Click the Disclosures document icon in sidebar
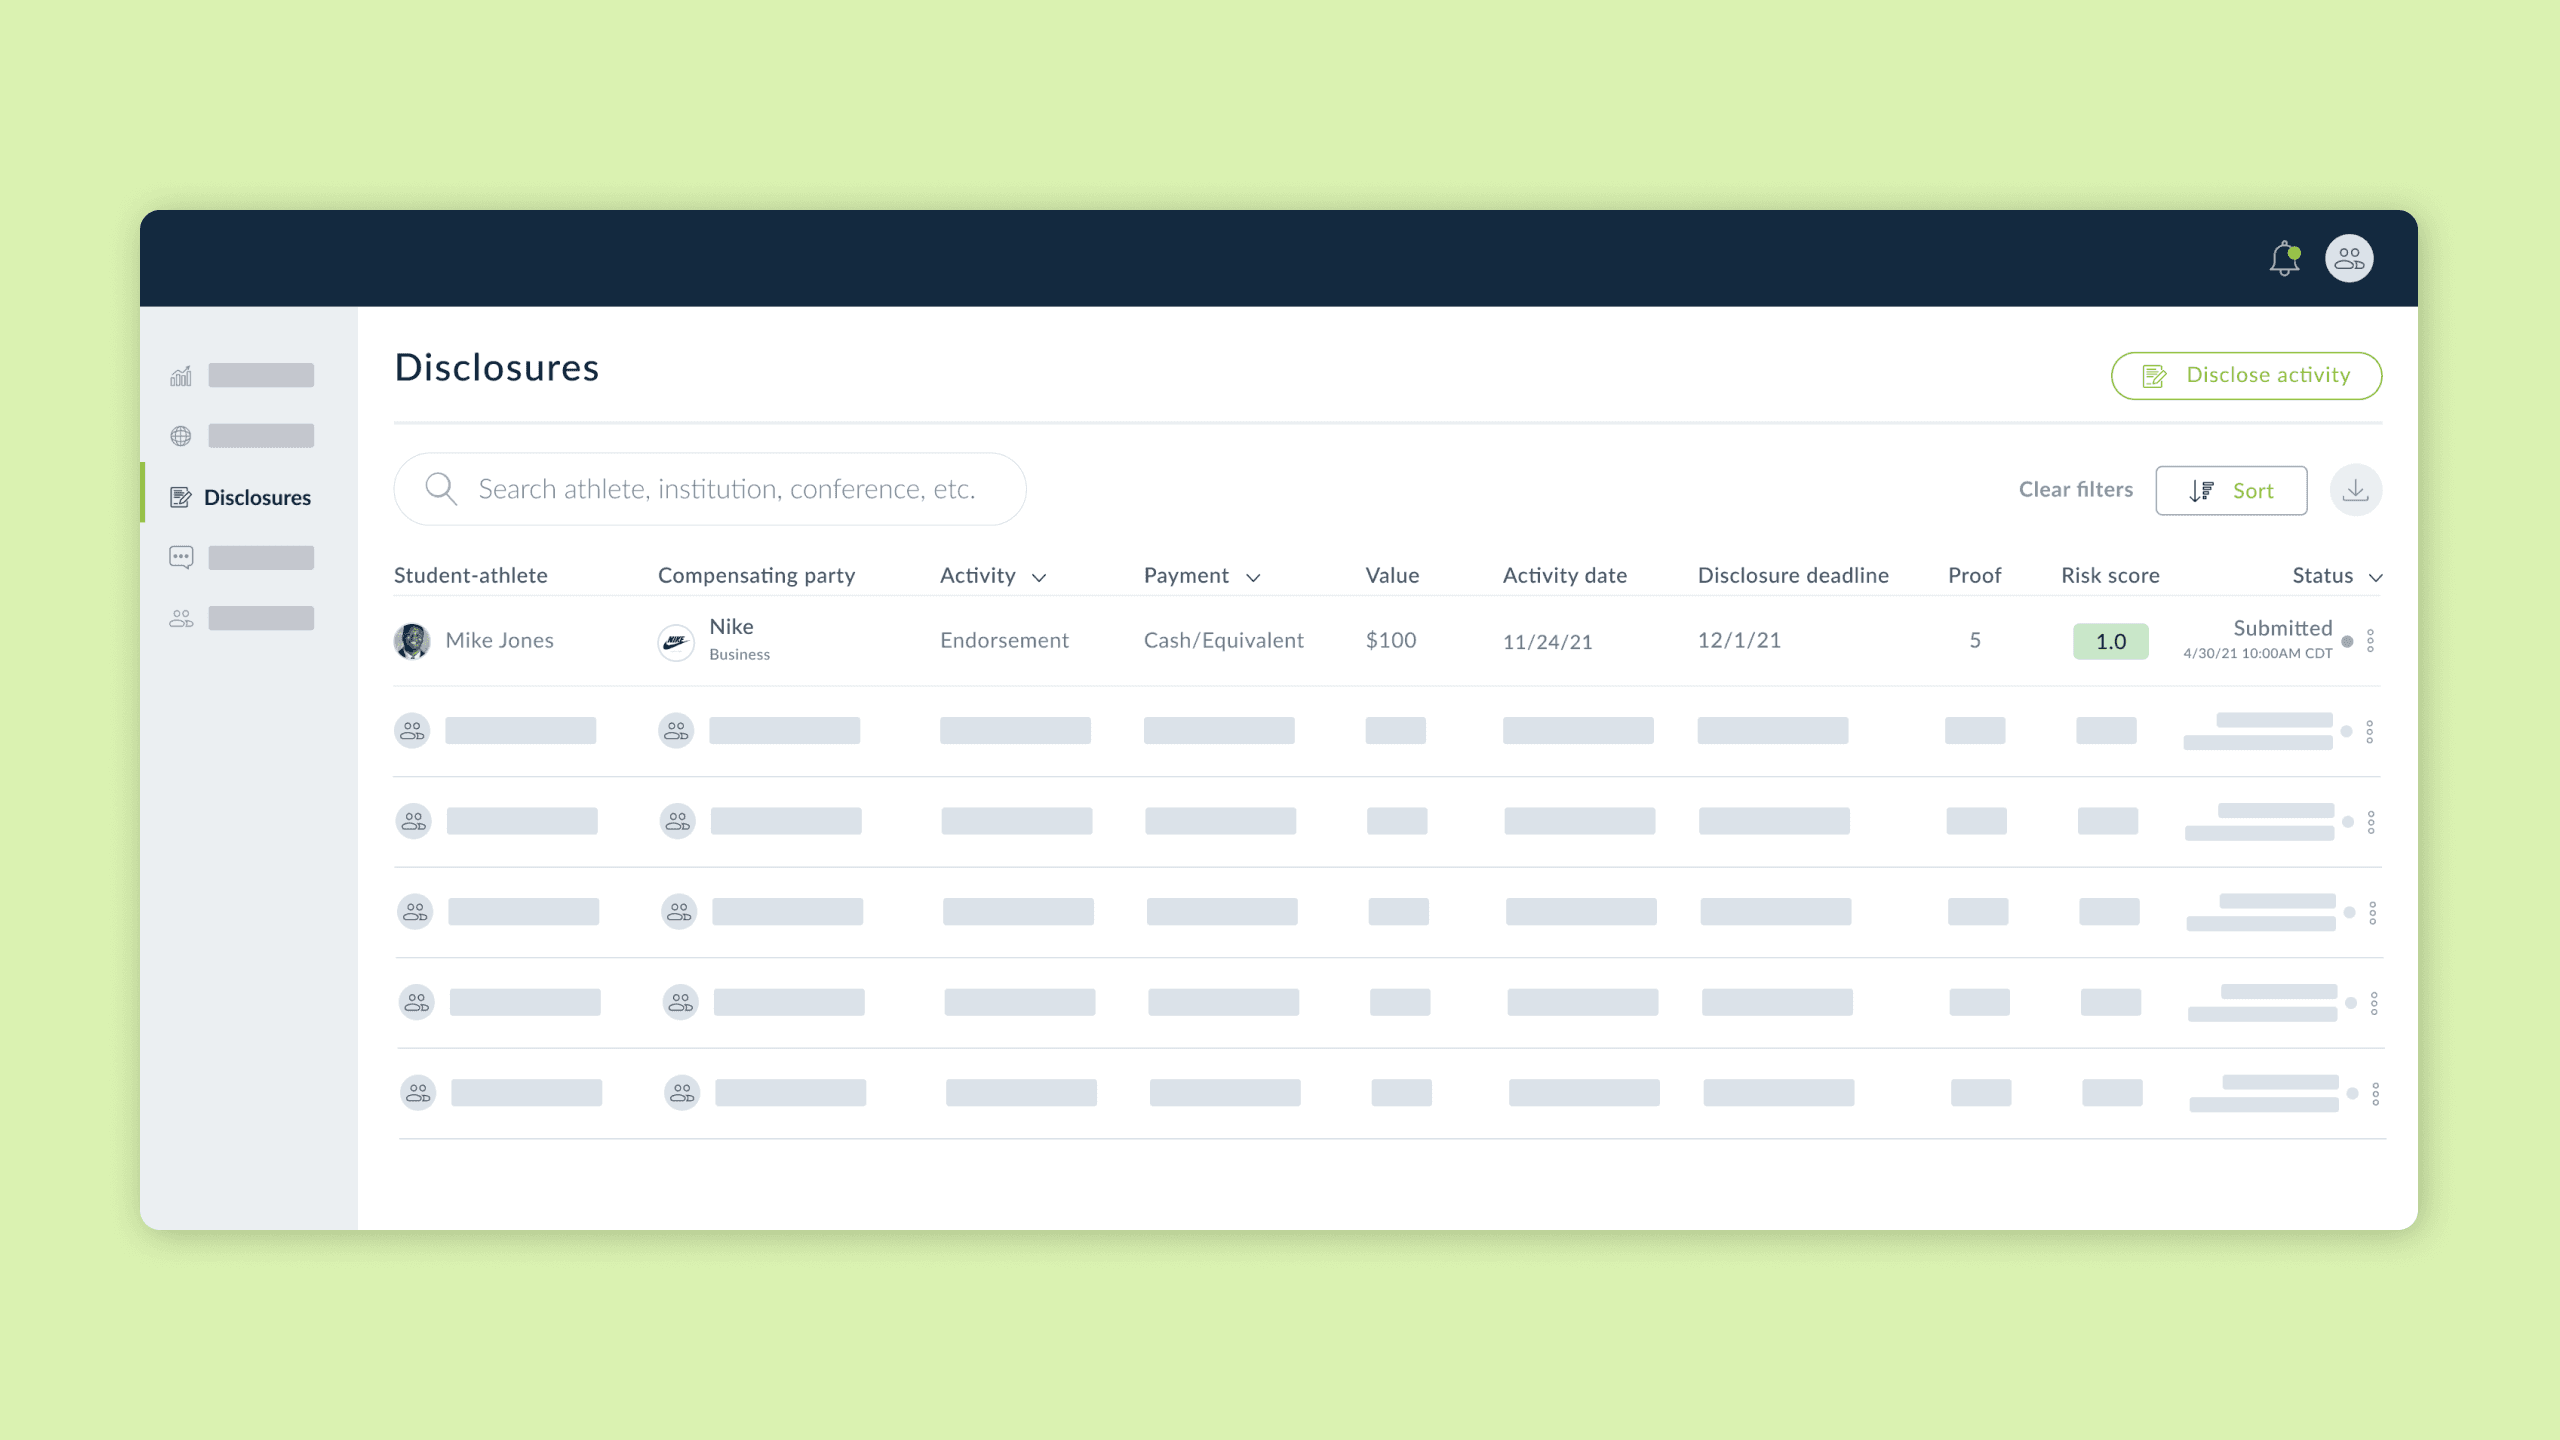The width and height of the screenshot is (2560, 1440). click(181, 496)
